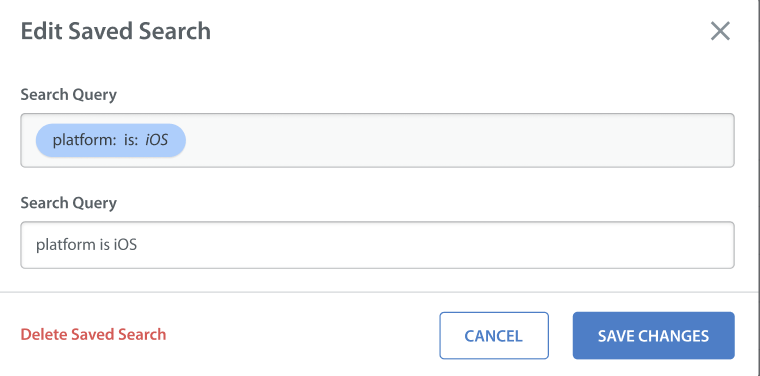
Task: Click the second Search Query label above text field
Action: point(68,203)
